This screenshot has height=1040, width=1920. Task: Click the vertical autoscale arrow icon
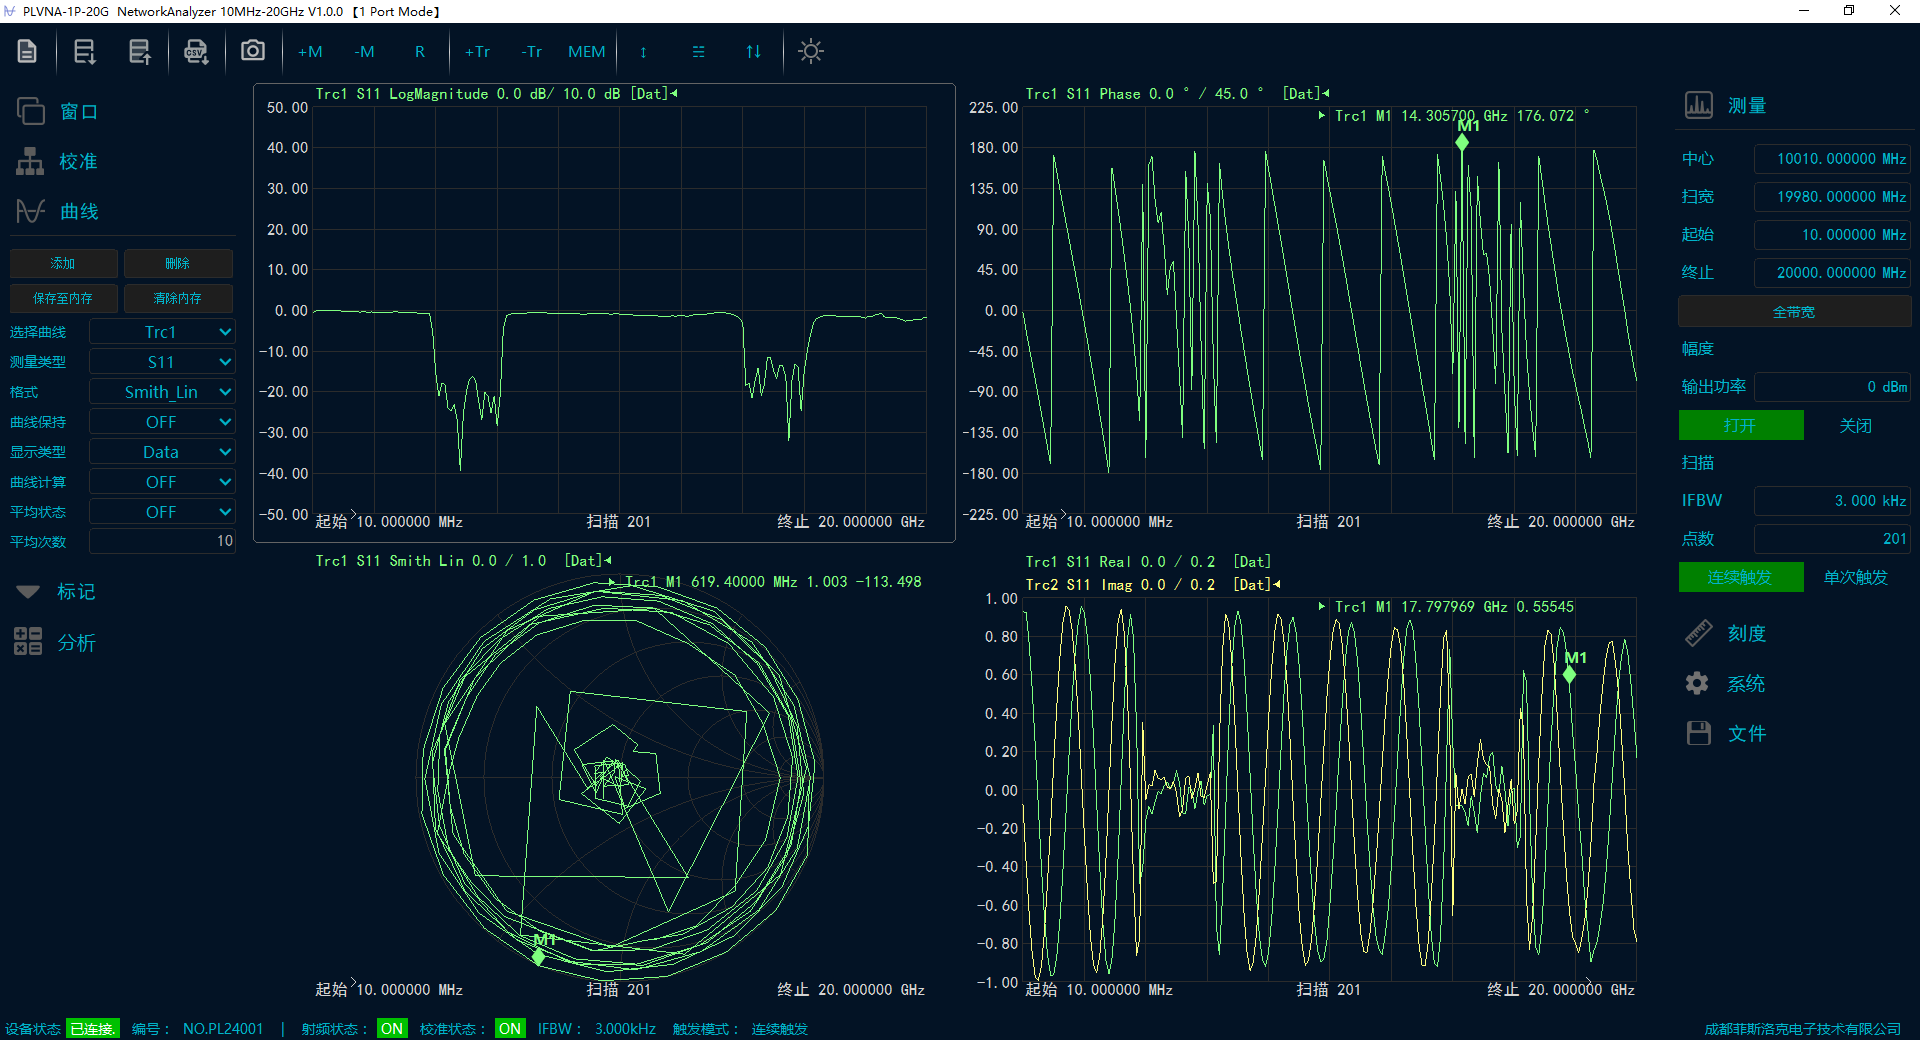pos(643,52)
